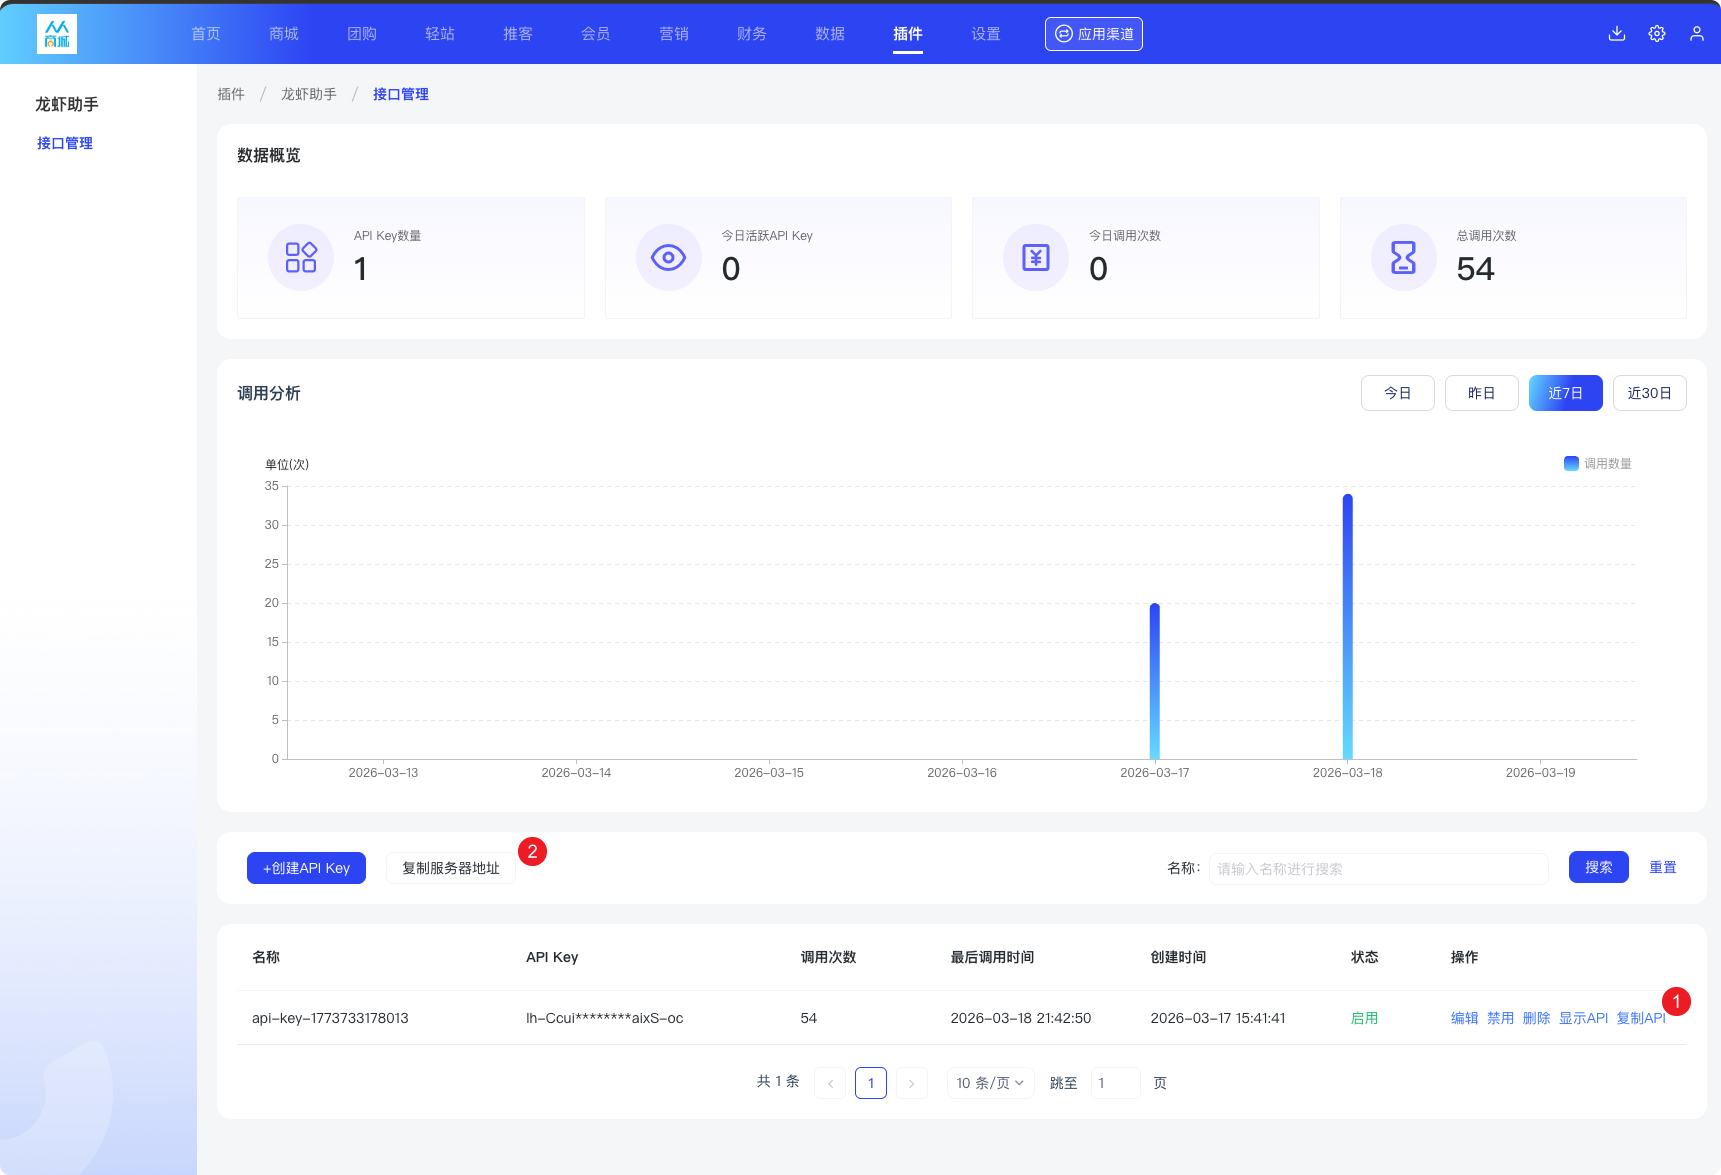Open the settings gear icon in header
The height and width of the screenshot is (1175, 1721).
(x=1657, y=34)
